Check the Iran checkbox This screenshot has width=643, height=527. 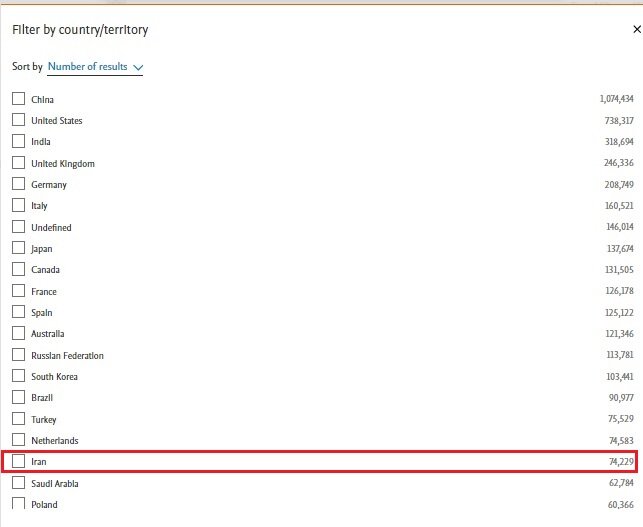pos(18,462)
